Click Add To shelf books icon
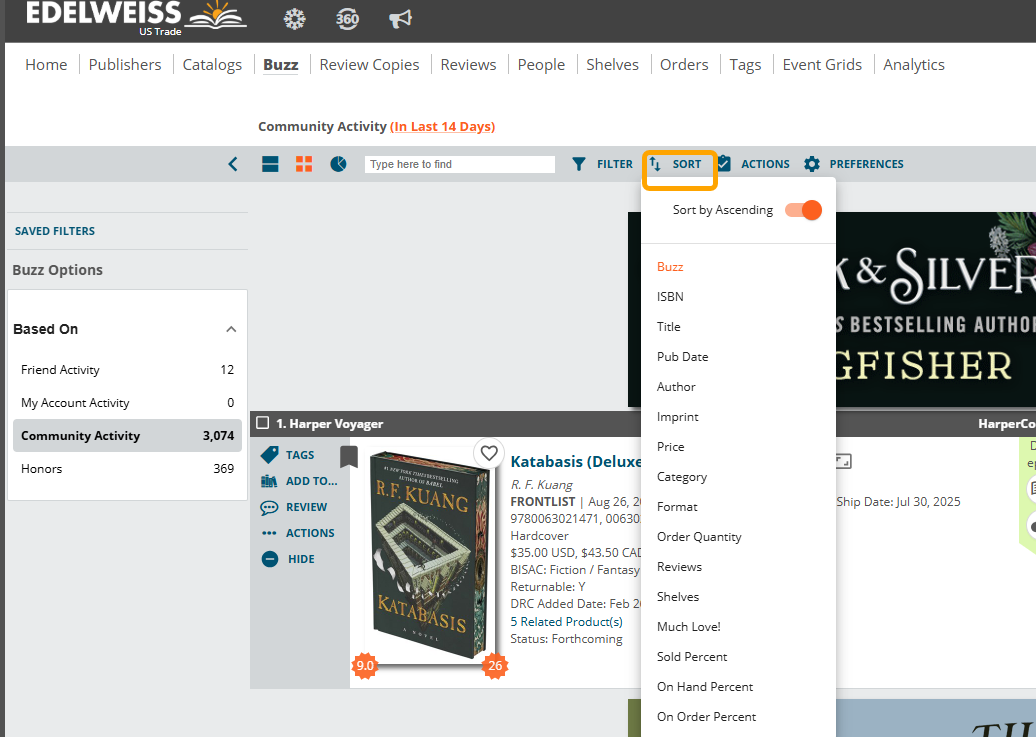Image resolution: width=1036 pixels, height=737 pixels. click(x=269, y=481)
